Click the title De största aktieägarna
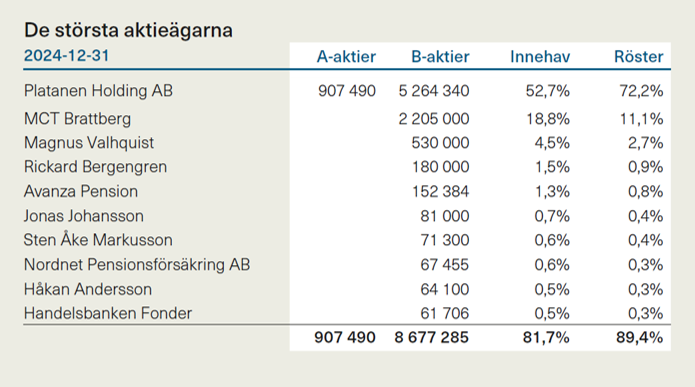This screenshot has height=387, width=695. tap(128, 30)
